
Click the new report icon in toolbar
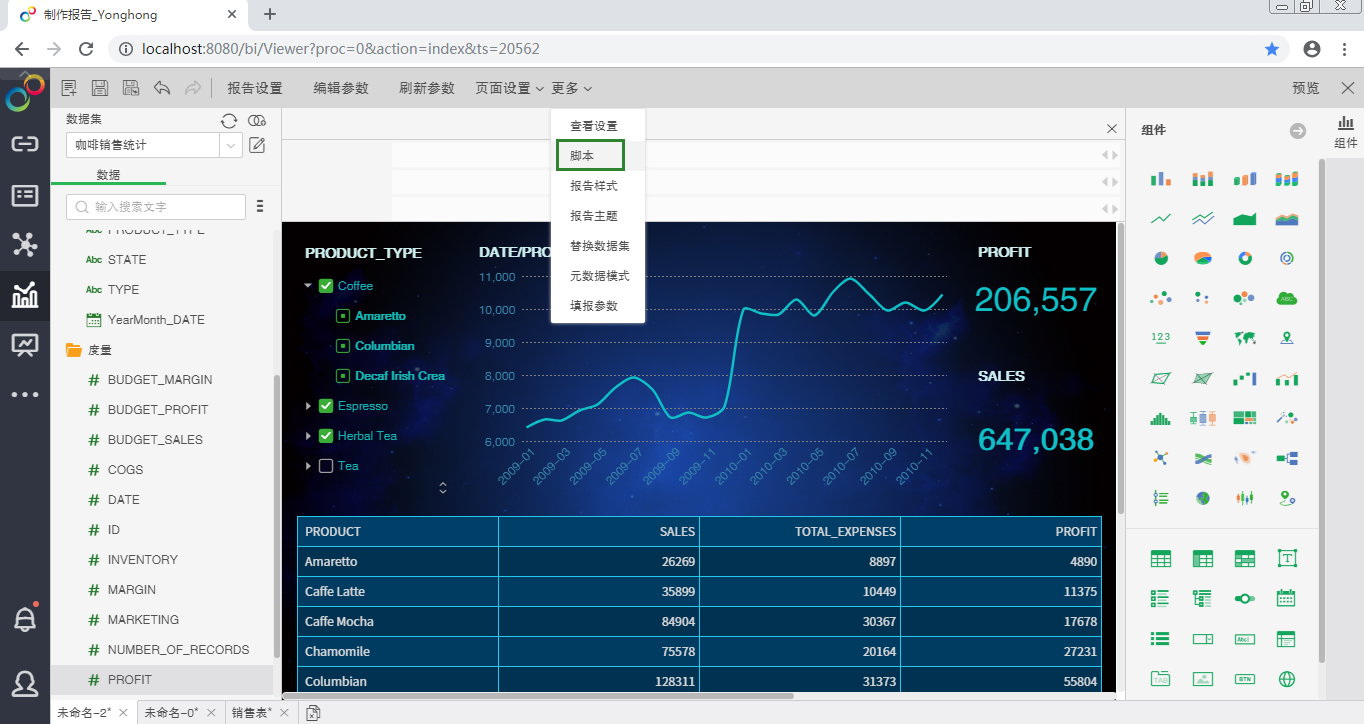[x=69, y=88]
